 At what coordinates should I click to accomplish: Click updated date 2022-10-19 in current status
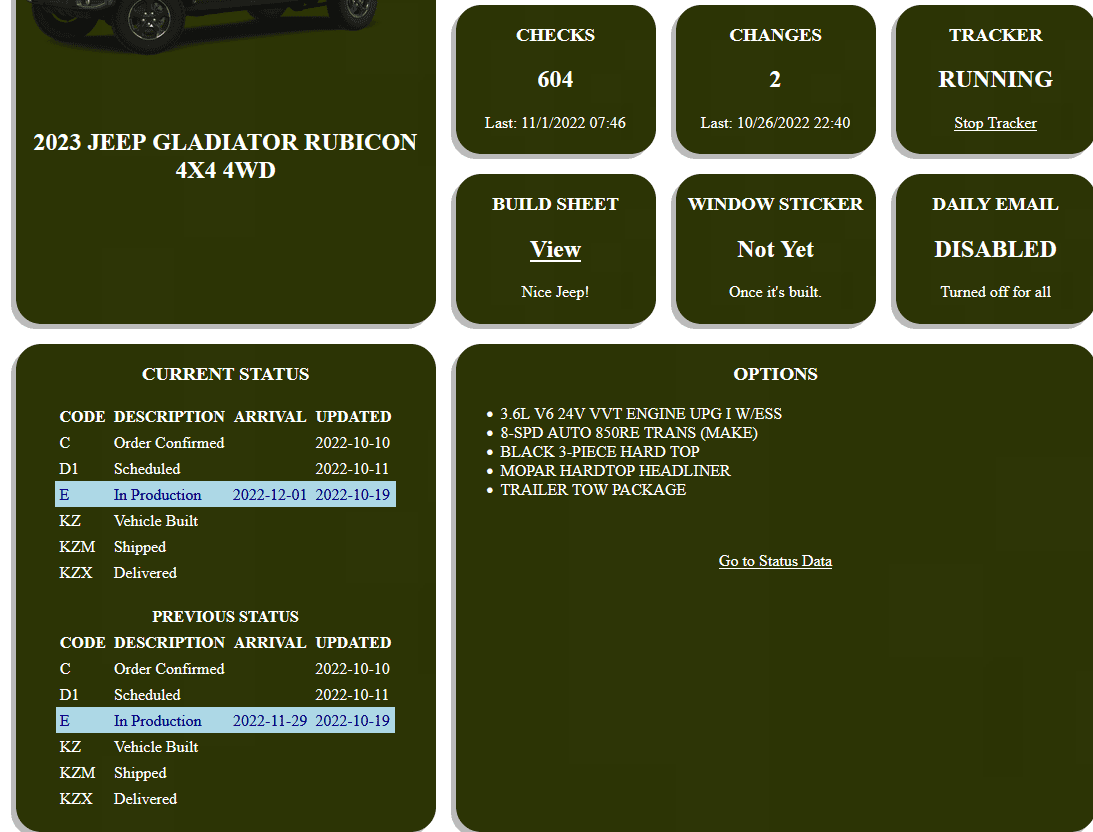pyautogui.click(x=352, y=495)
